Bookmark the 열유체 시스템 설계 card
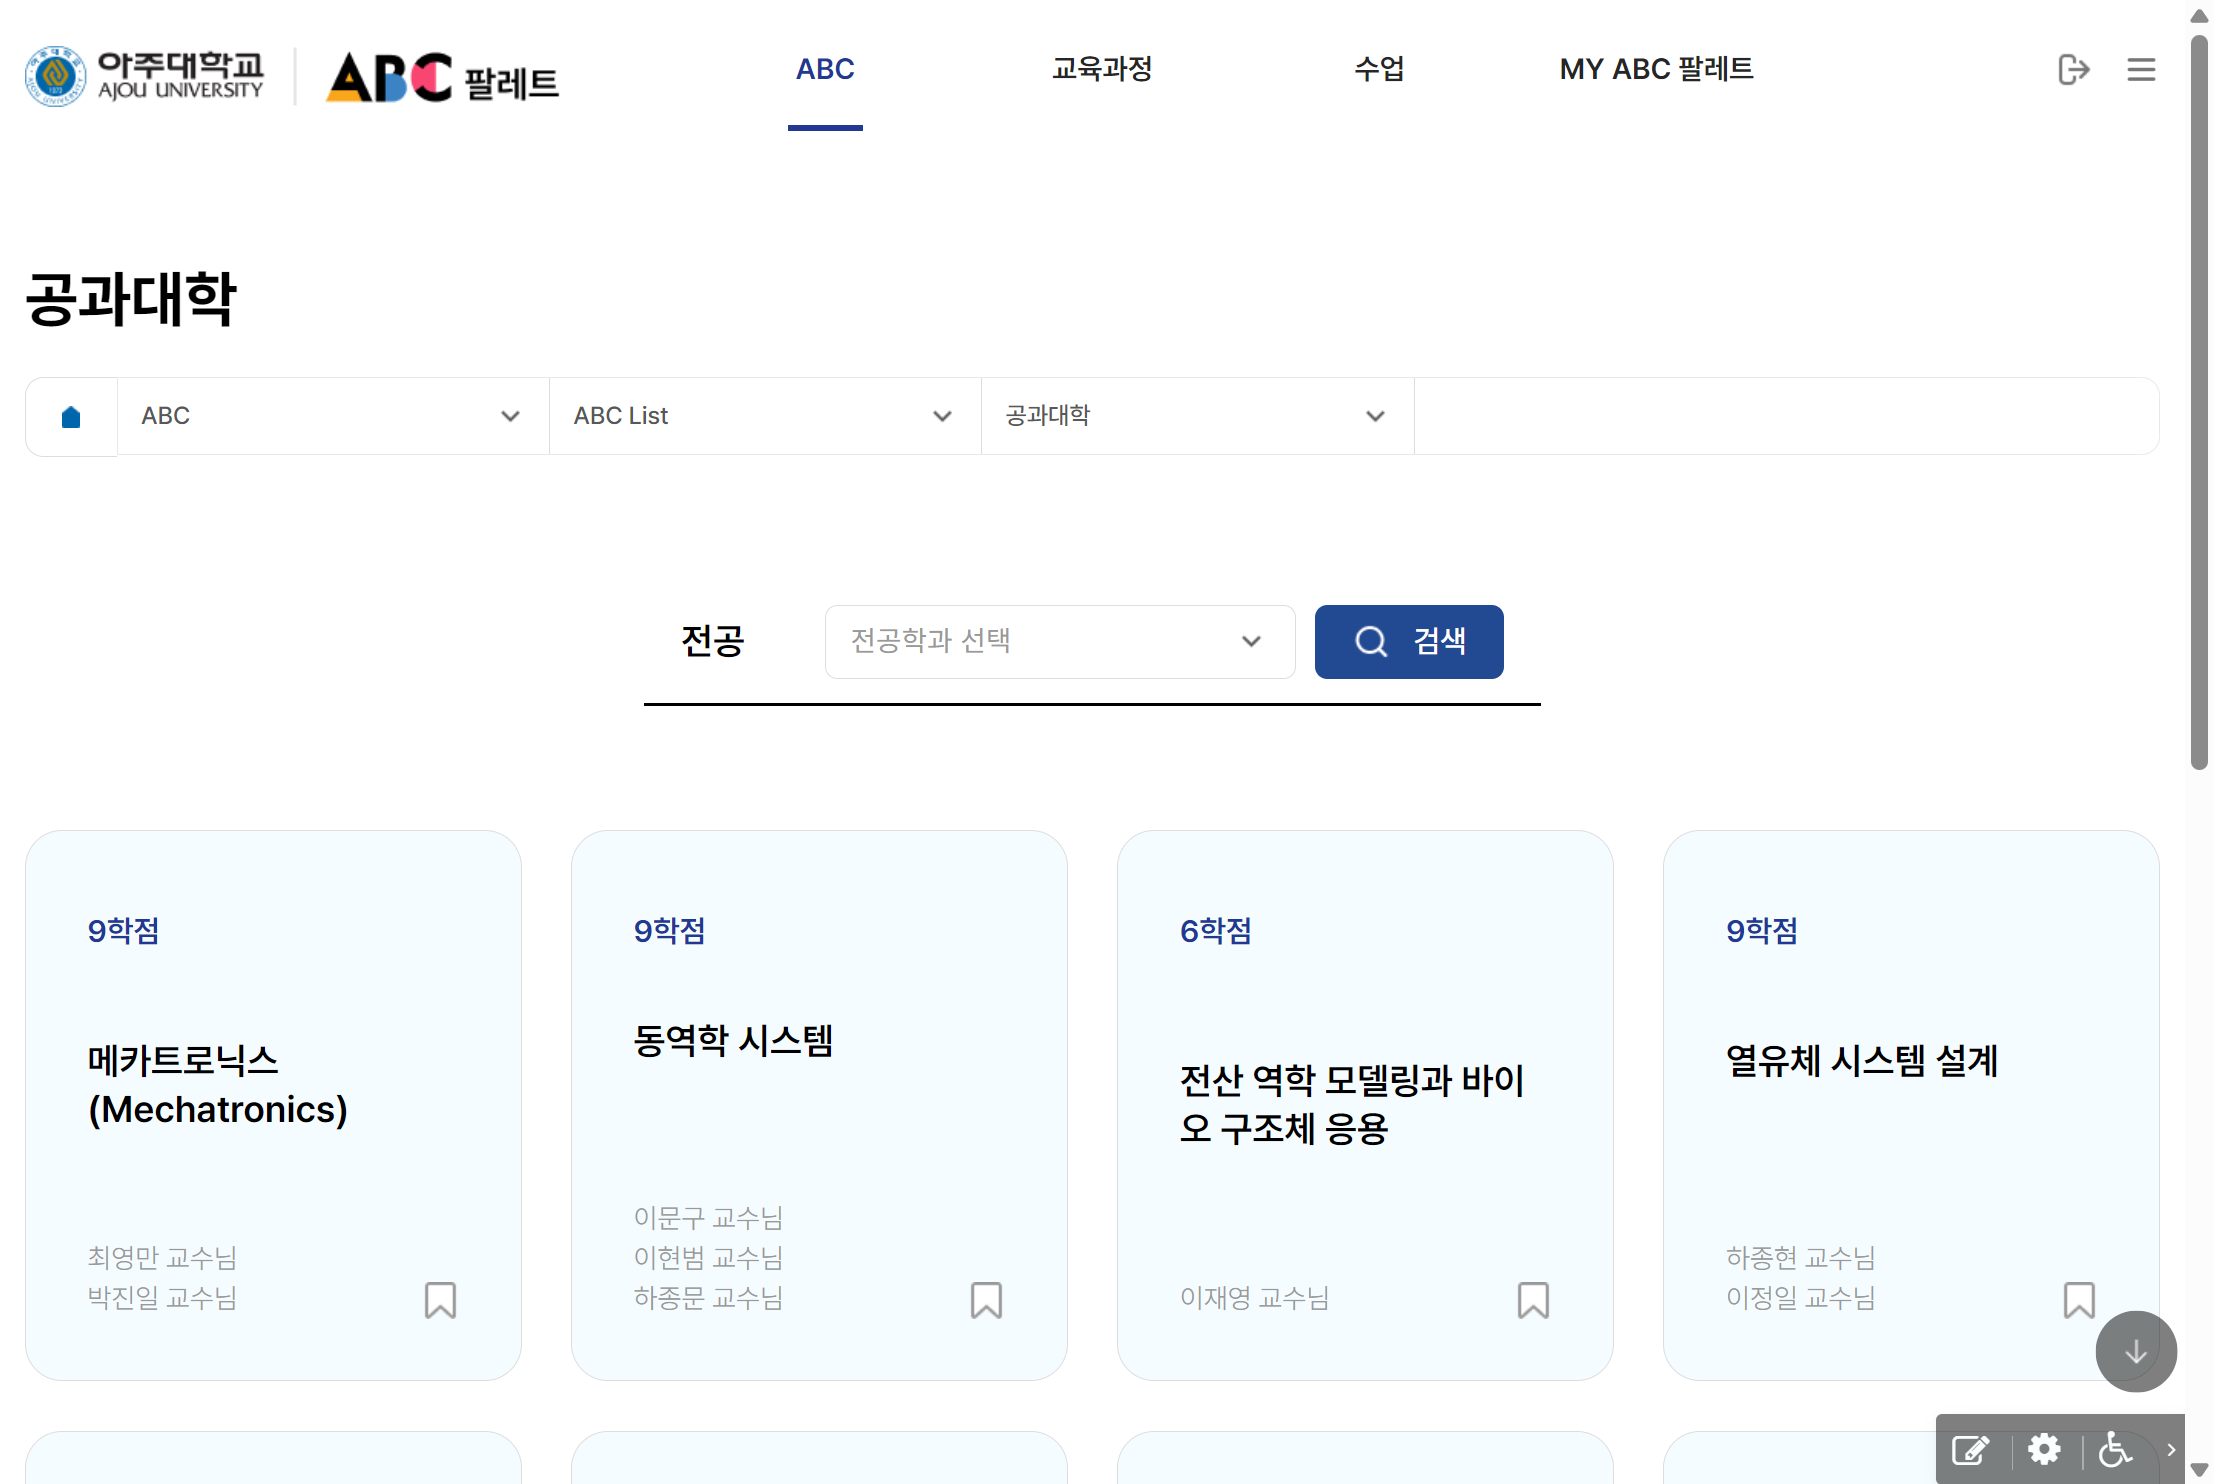 [2079, 1301]
